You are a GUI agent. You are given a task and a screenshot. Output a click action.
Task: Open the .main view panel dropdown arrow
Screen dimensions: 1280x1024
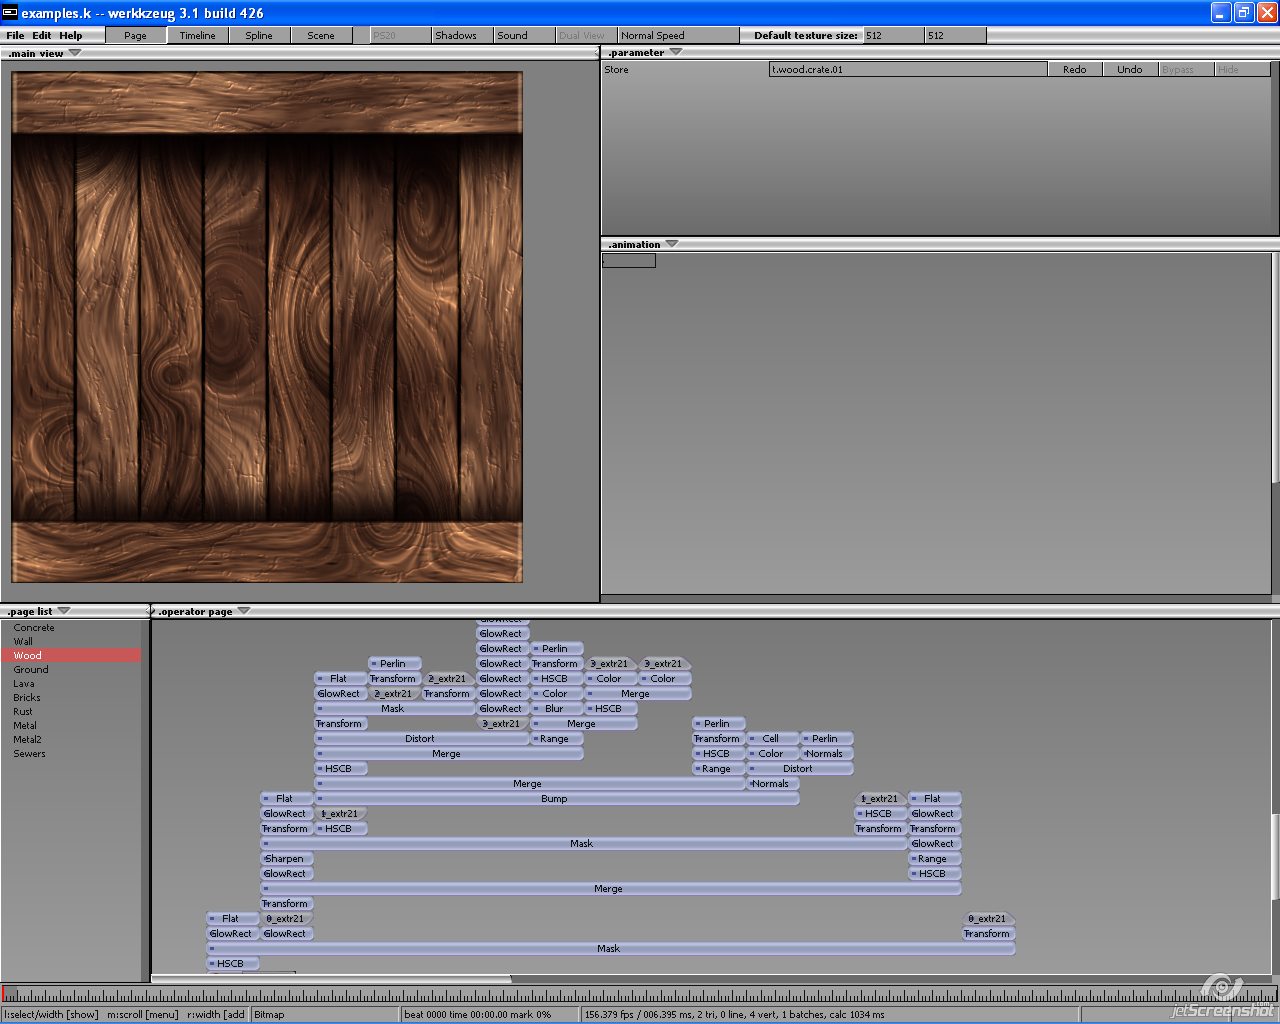point(74,53)
